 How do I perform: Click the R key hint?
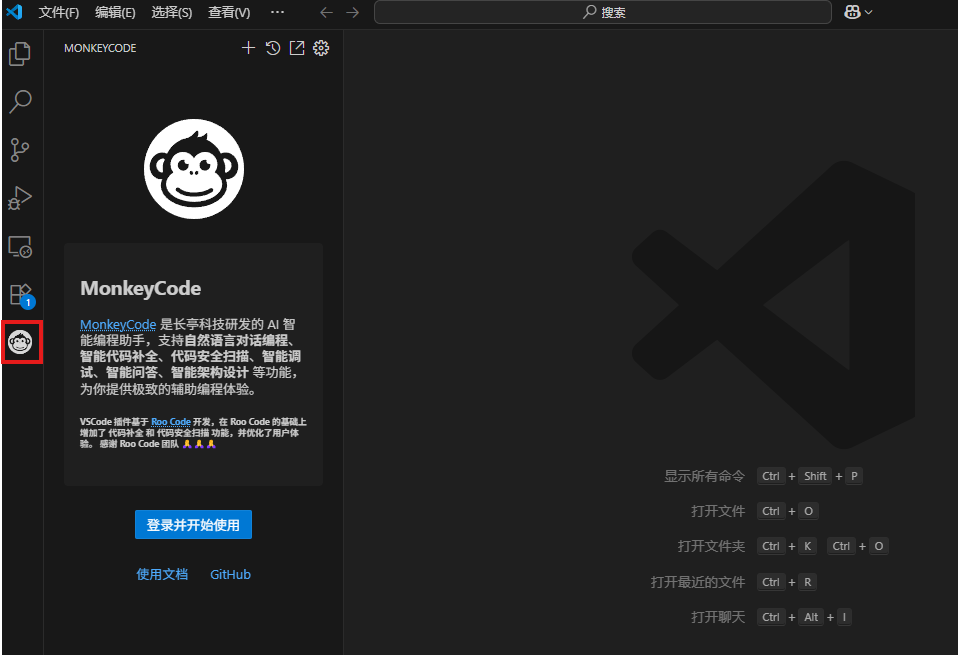pyautogui.click(x=808, y=582)
